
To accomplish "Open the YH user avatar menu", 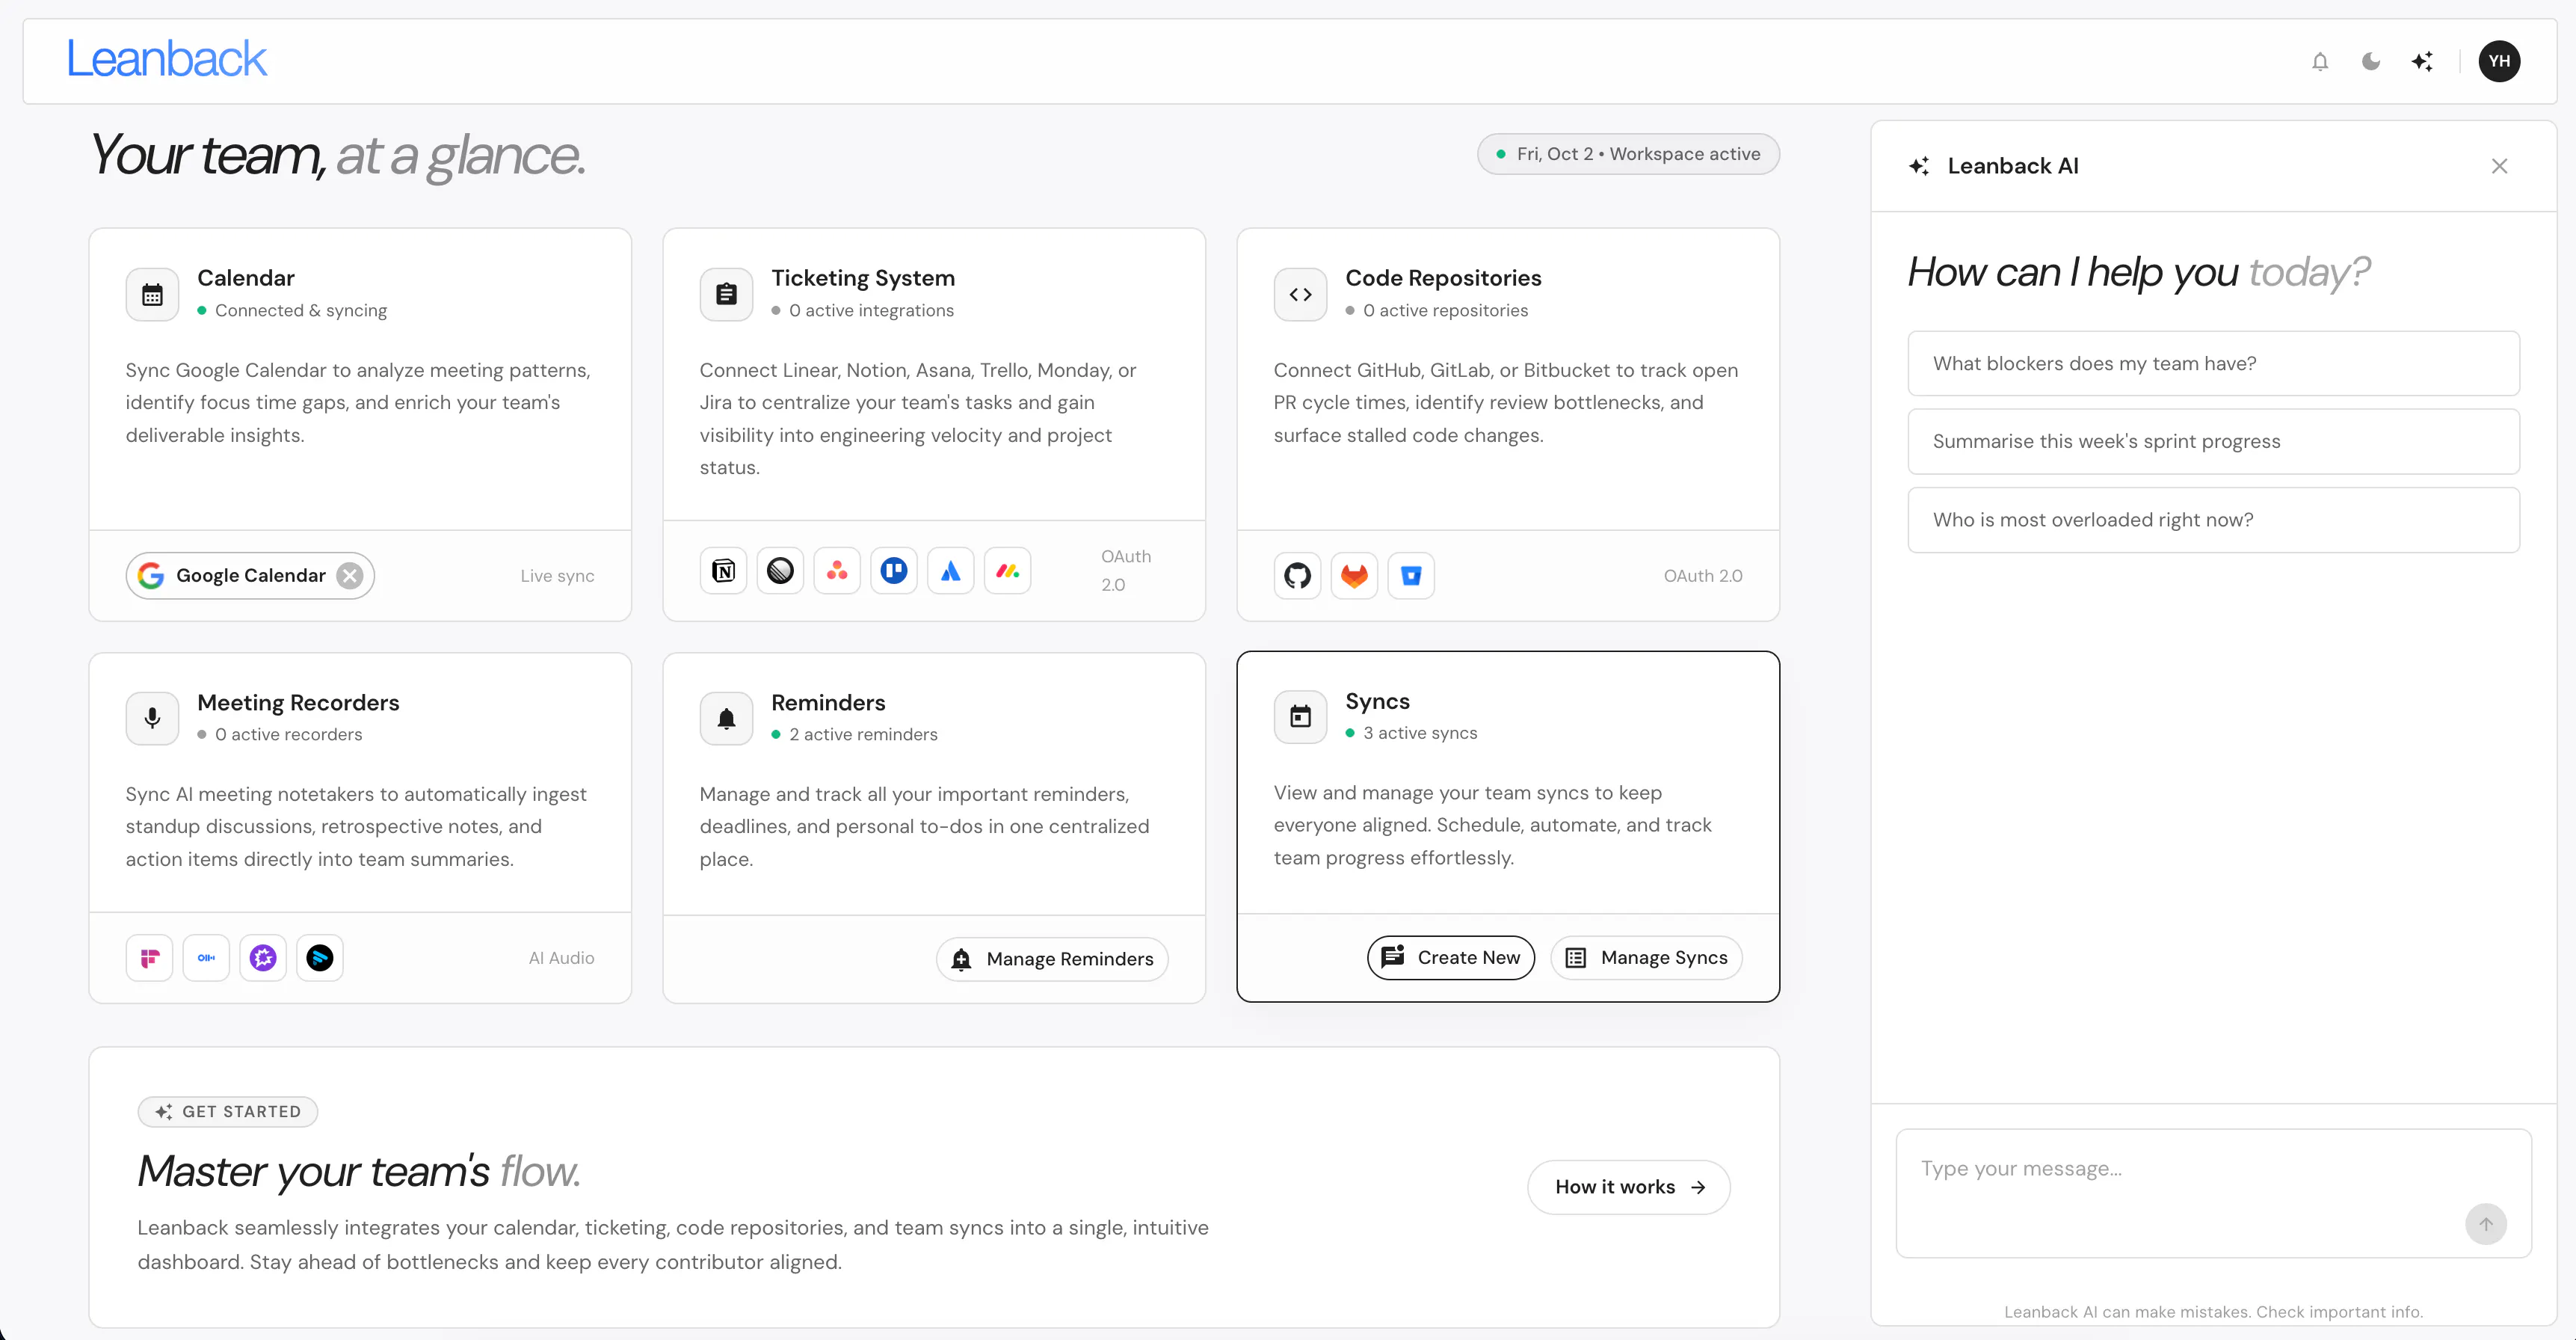I will pyautogui.click(x=2499, y=61).
